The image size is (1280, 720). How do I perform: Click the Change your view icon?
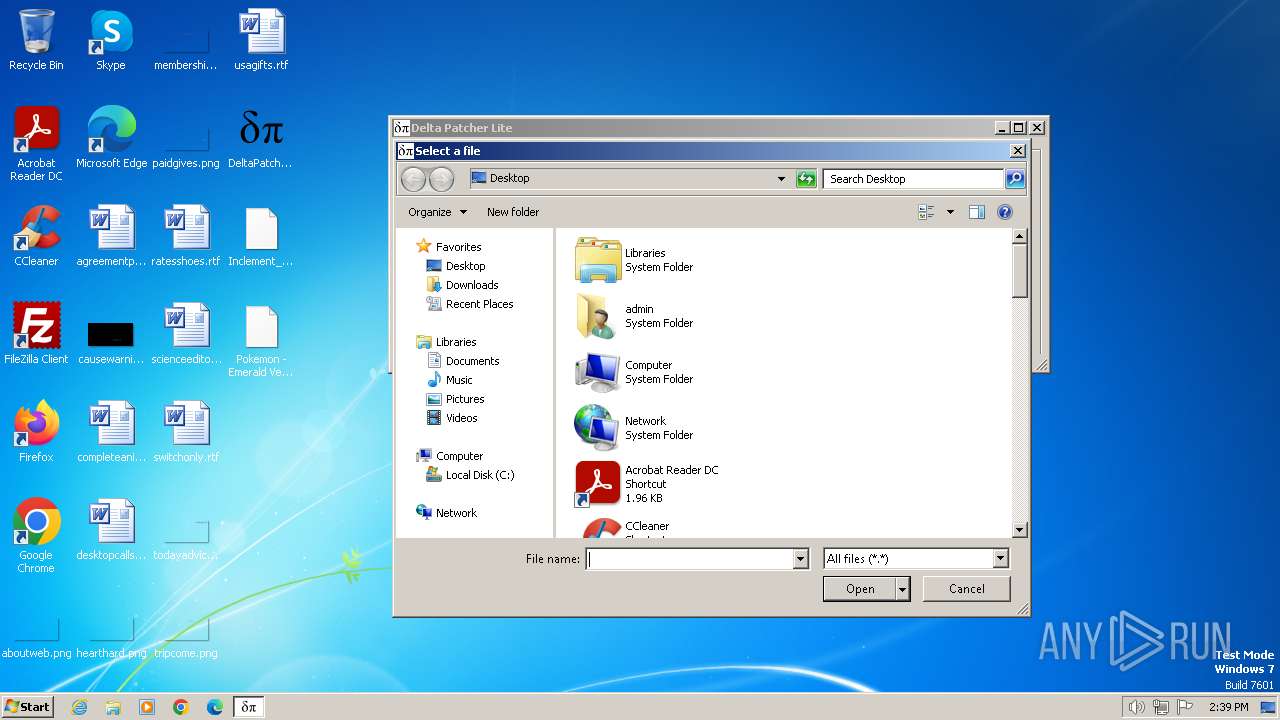[926, 212]
